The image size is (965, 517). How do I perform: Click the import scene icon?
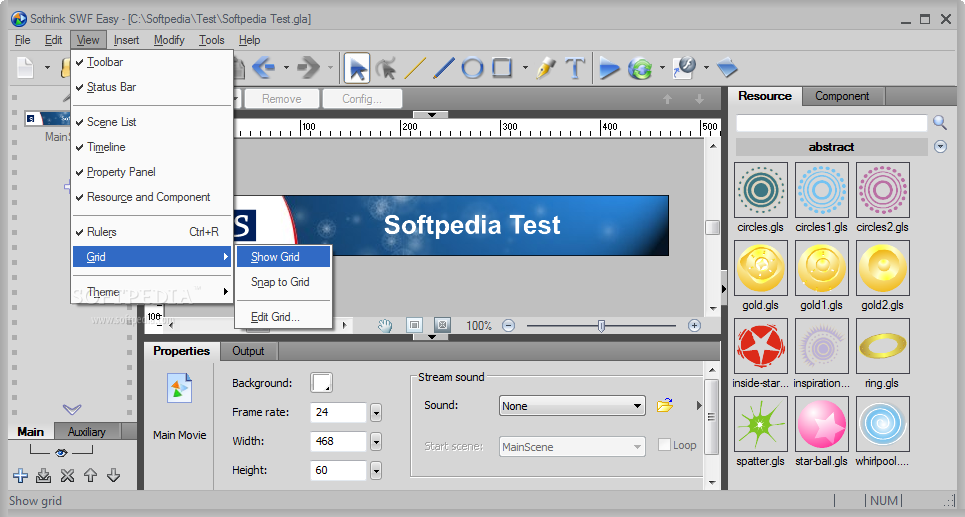(x=44, y=475)
